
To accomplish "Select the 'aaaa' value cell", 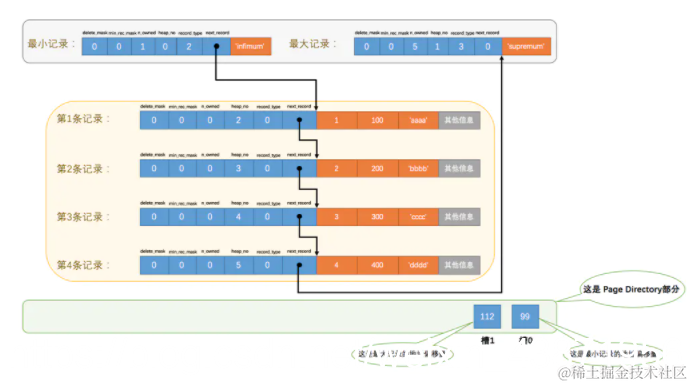I will click(418, 120).
